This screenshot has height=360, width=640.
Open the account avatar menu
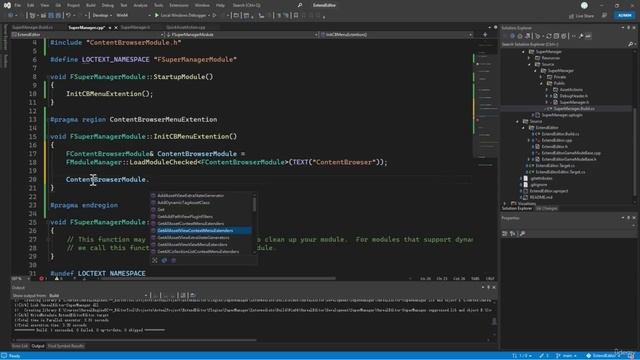(584, 5)
